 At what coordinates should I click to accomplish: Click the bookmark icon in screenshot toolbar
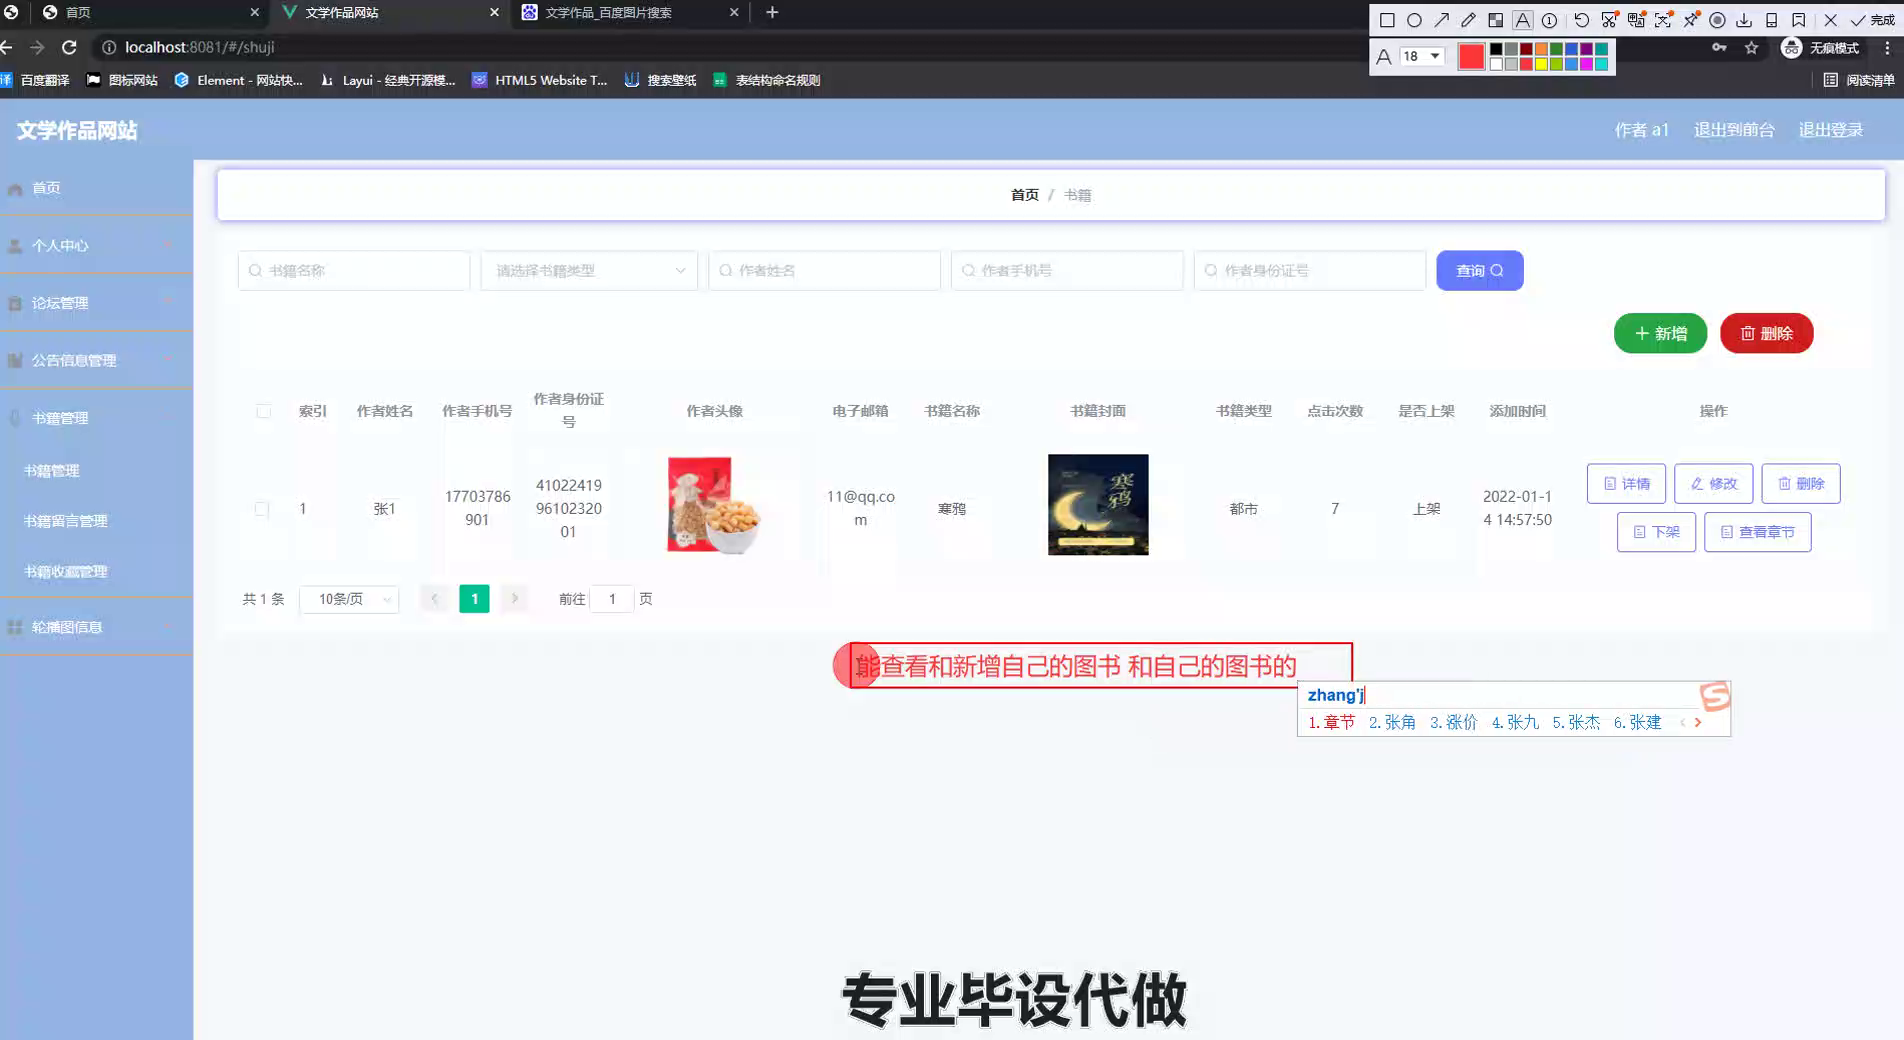coord(1798,20)
